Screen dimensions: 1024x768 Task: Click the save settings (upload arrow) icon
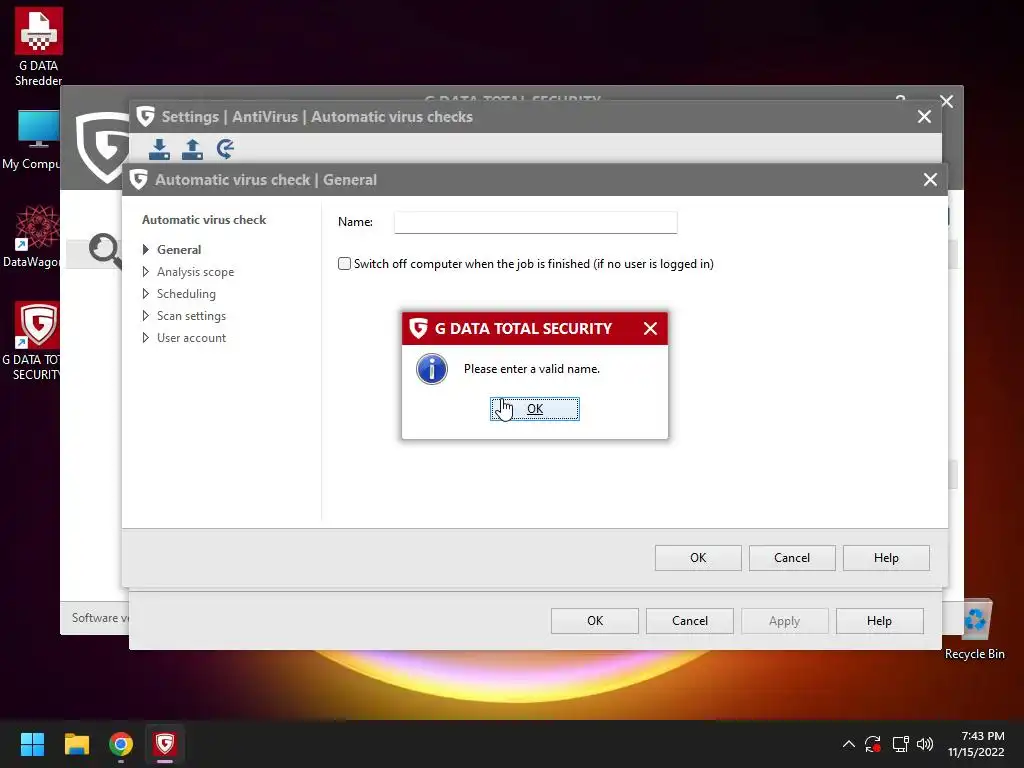click(192, 149)
